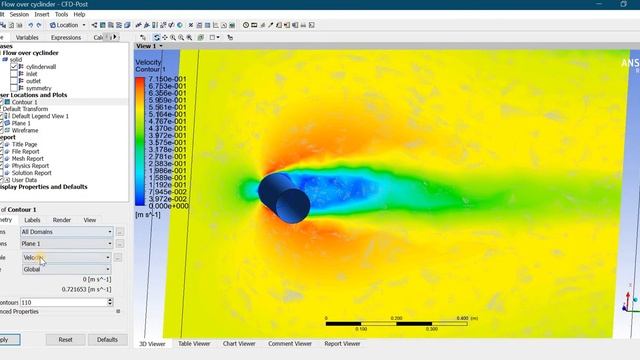Screen dimensions: 640x360
Task: Open the Plane 1 locations dropdown
Action: click(x=67, y=244)
